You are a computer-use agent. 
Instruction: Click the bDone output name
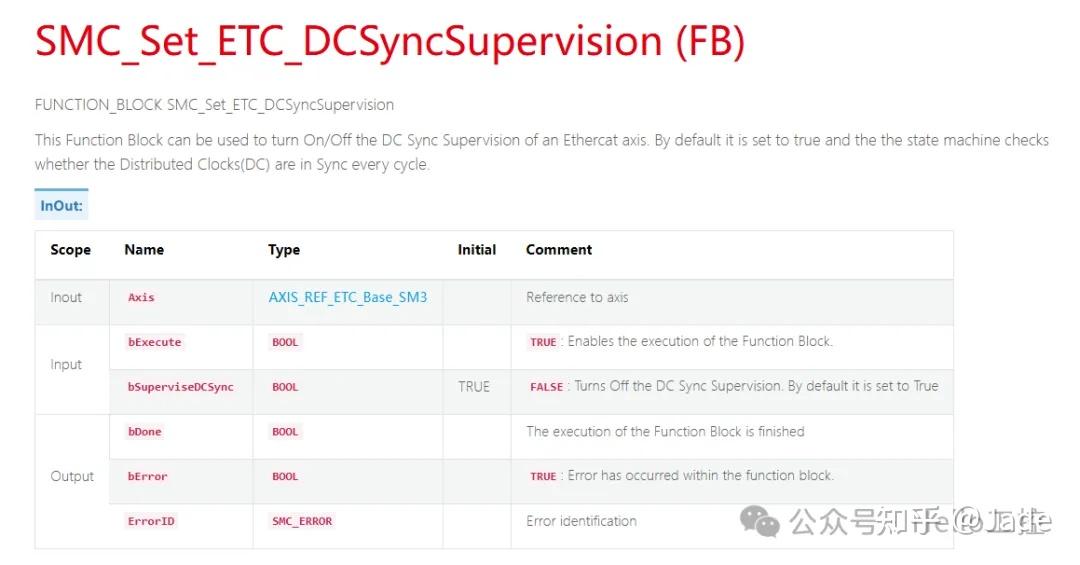pos(144,432)
